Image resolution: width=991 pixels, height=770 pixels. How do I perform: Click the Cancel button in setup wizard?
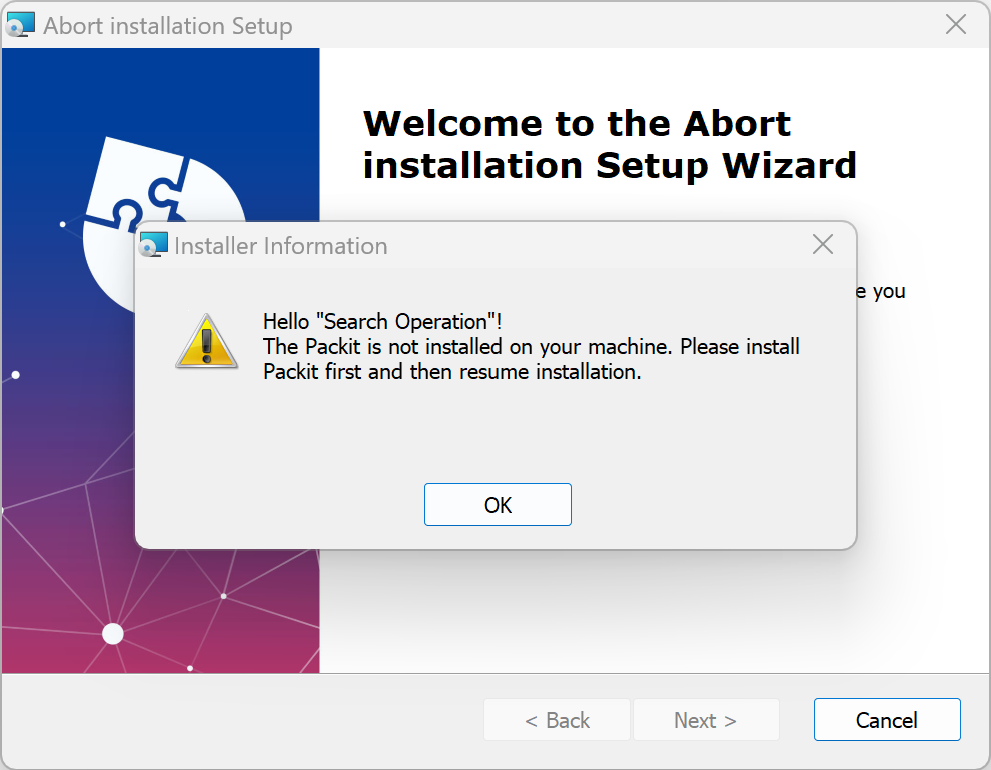[x=887, y=719]
